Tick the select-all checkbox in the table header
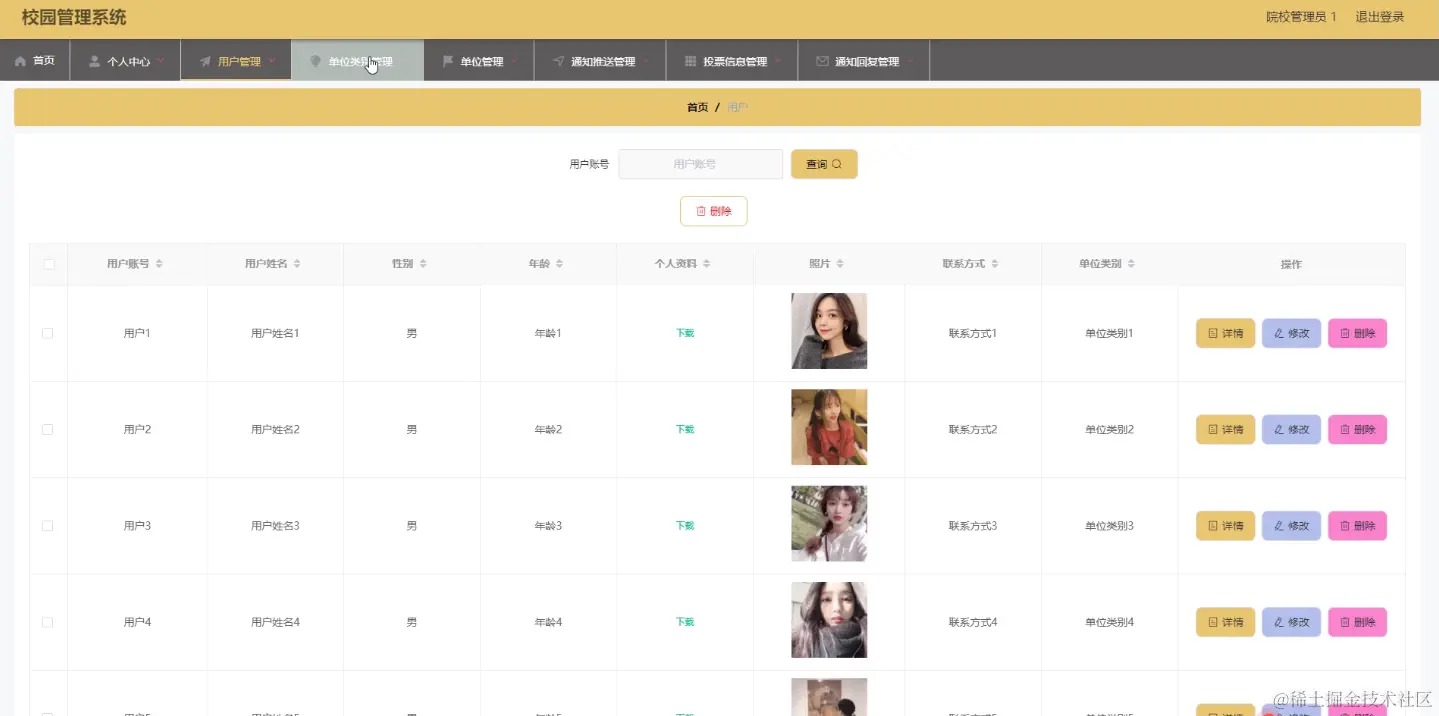 [x=48, y=264]
